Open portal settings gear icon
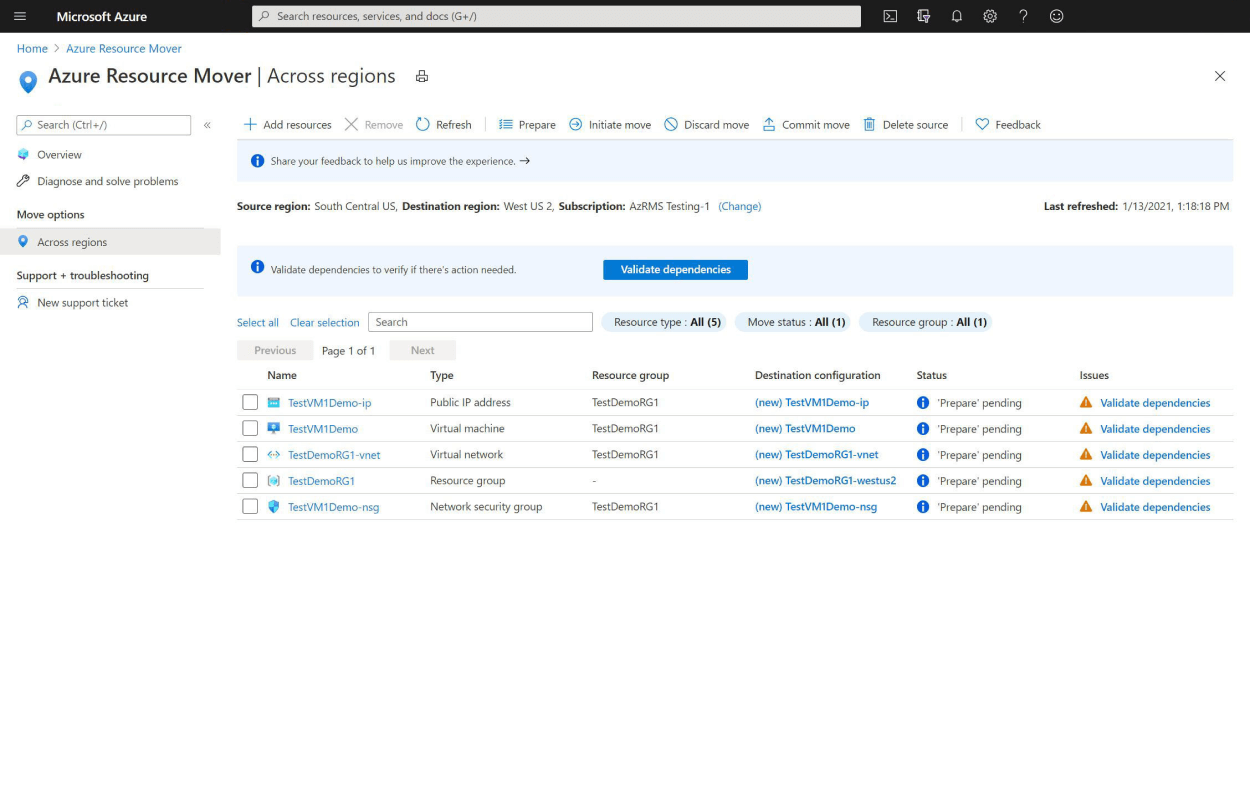1250x802 pixels. (x=990, y=16)
